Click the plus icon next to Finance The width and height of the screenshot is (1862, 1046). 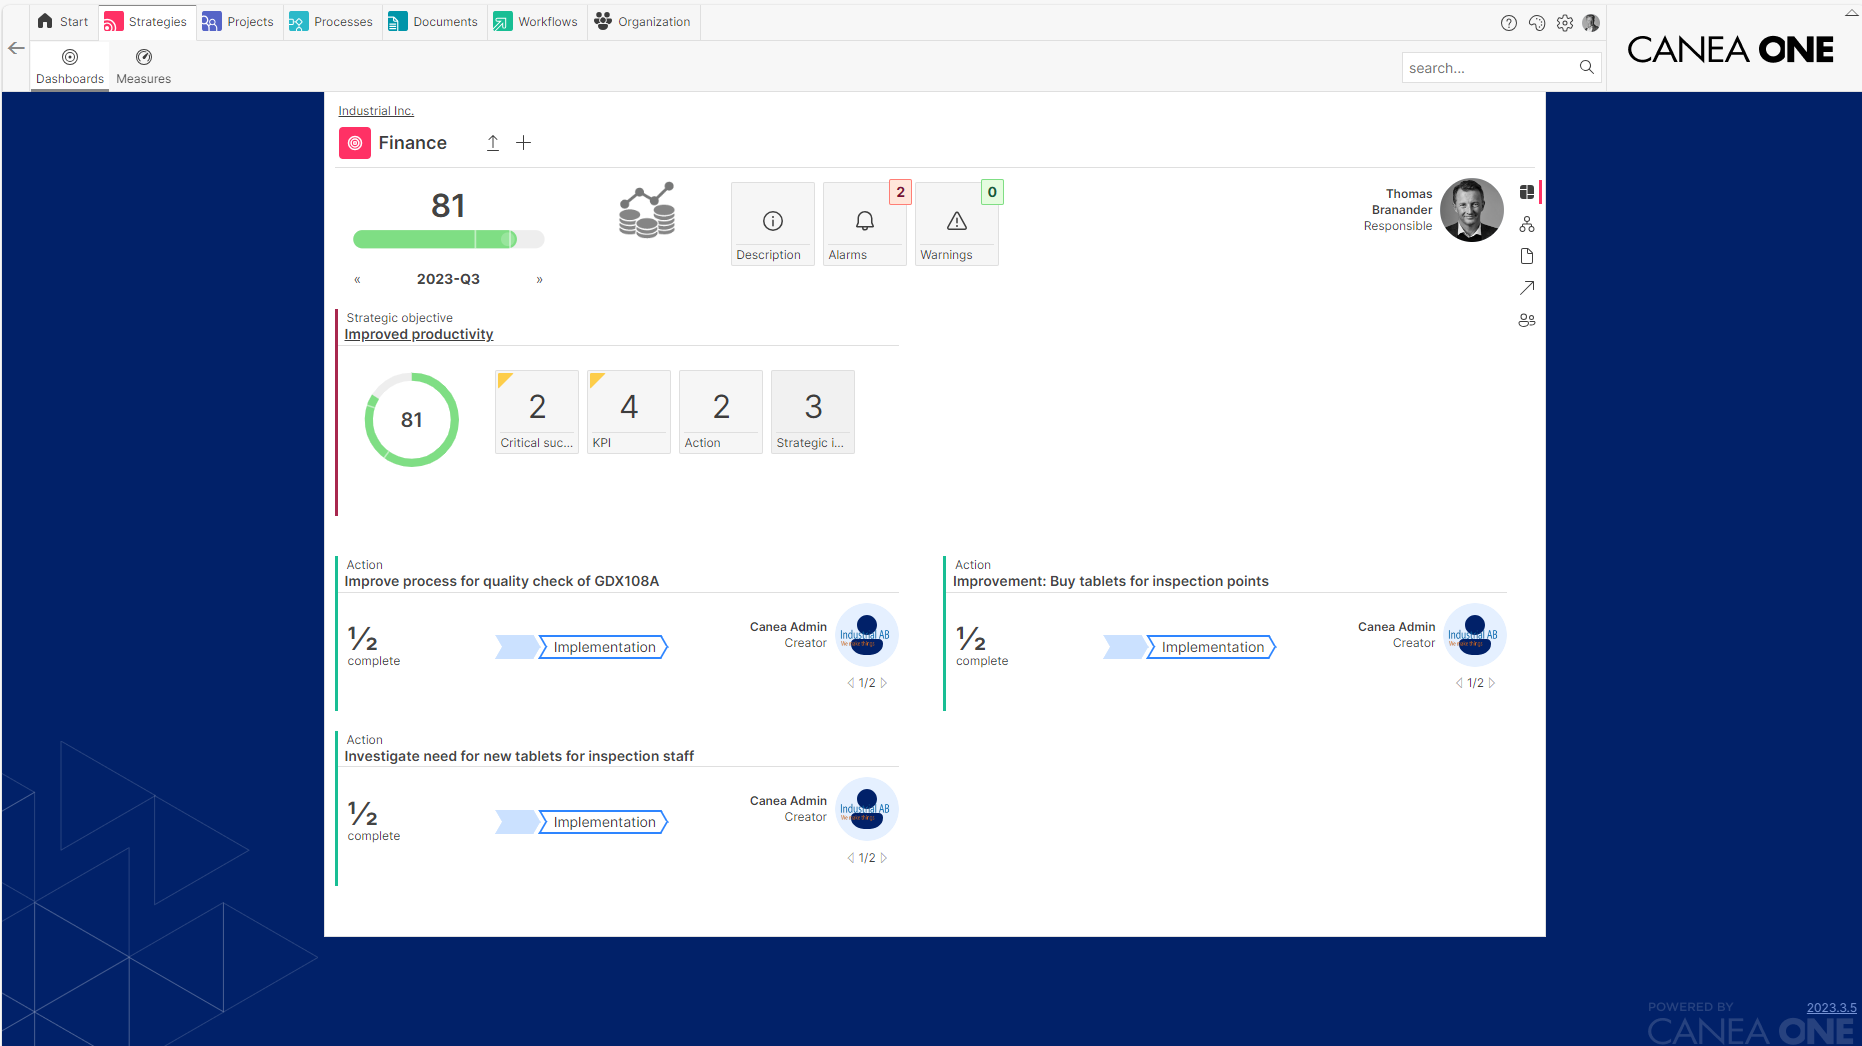(x=523, y=143)
